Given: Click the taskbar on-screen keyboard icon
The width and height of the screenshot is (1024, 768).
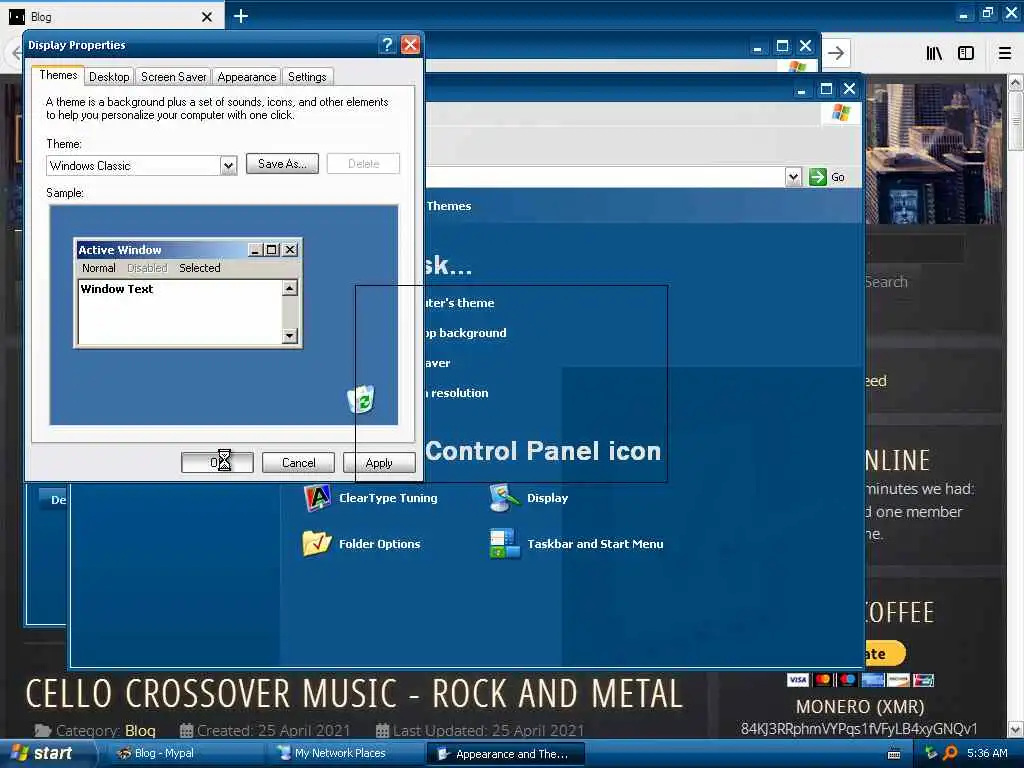Looking at the screenshot, I should click(x=894, y=754).
